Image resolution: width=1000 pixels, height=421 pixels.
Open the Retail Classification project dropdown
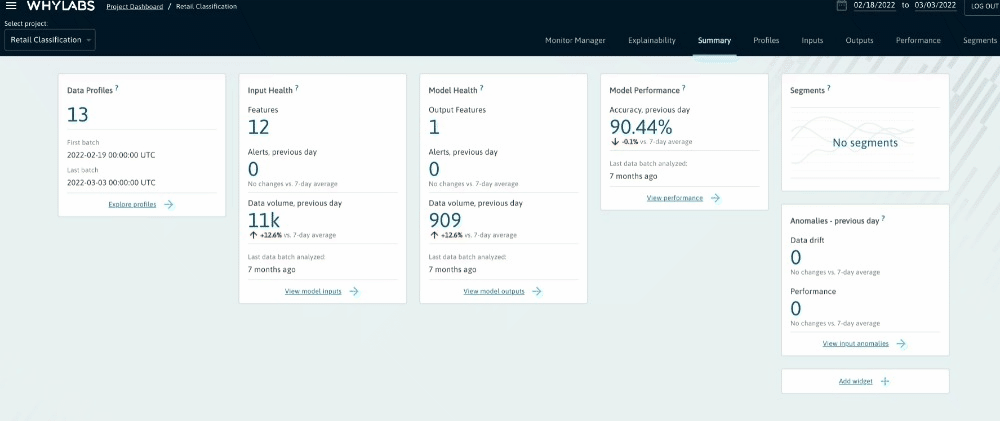50,40
